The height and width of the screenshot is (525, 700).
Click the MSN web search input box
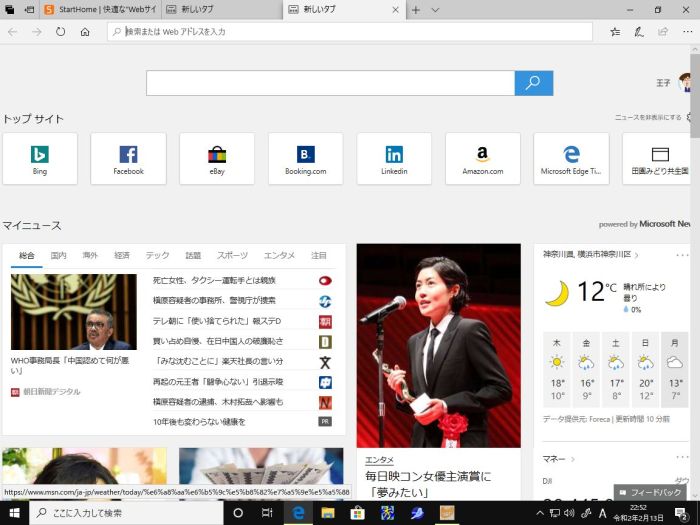(x=330, y=83)
